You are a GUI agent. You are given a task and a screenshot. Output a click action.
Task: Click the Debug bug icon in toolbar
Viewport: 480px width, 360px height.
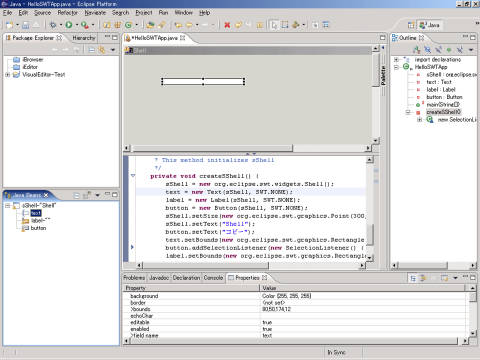pos(53,25)
